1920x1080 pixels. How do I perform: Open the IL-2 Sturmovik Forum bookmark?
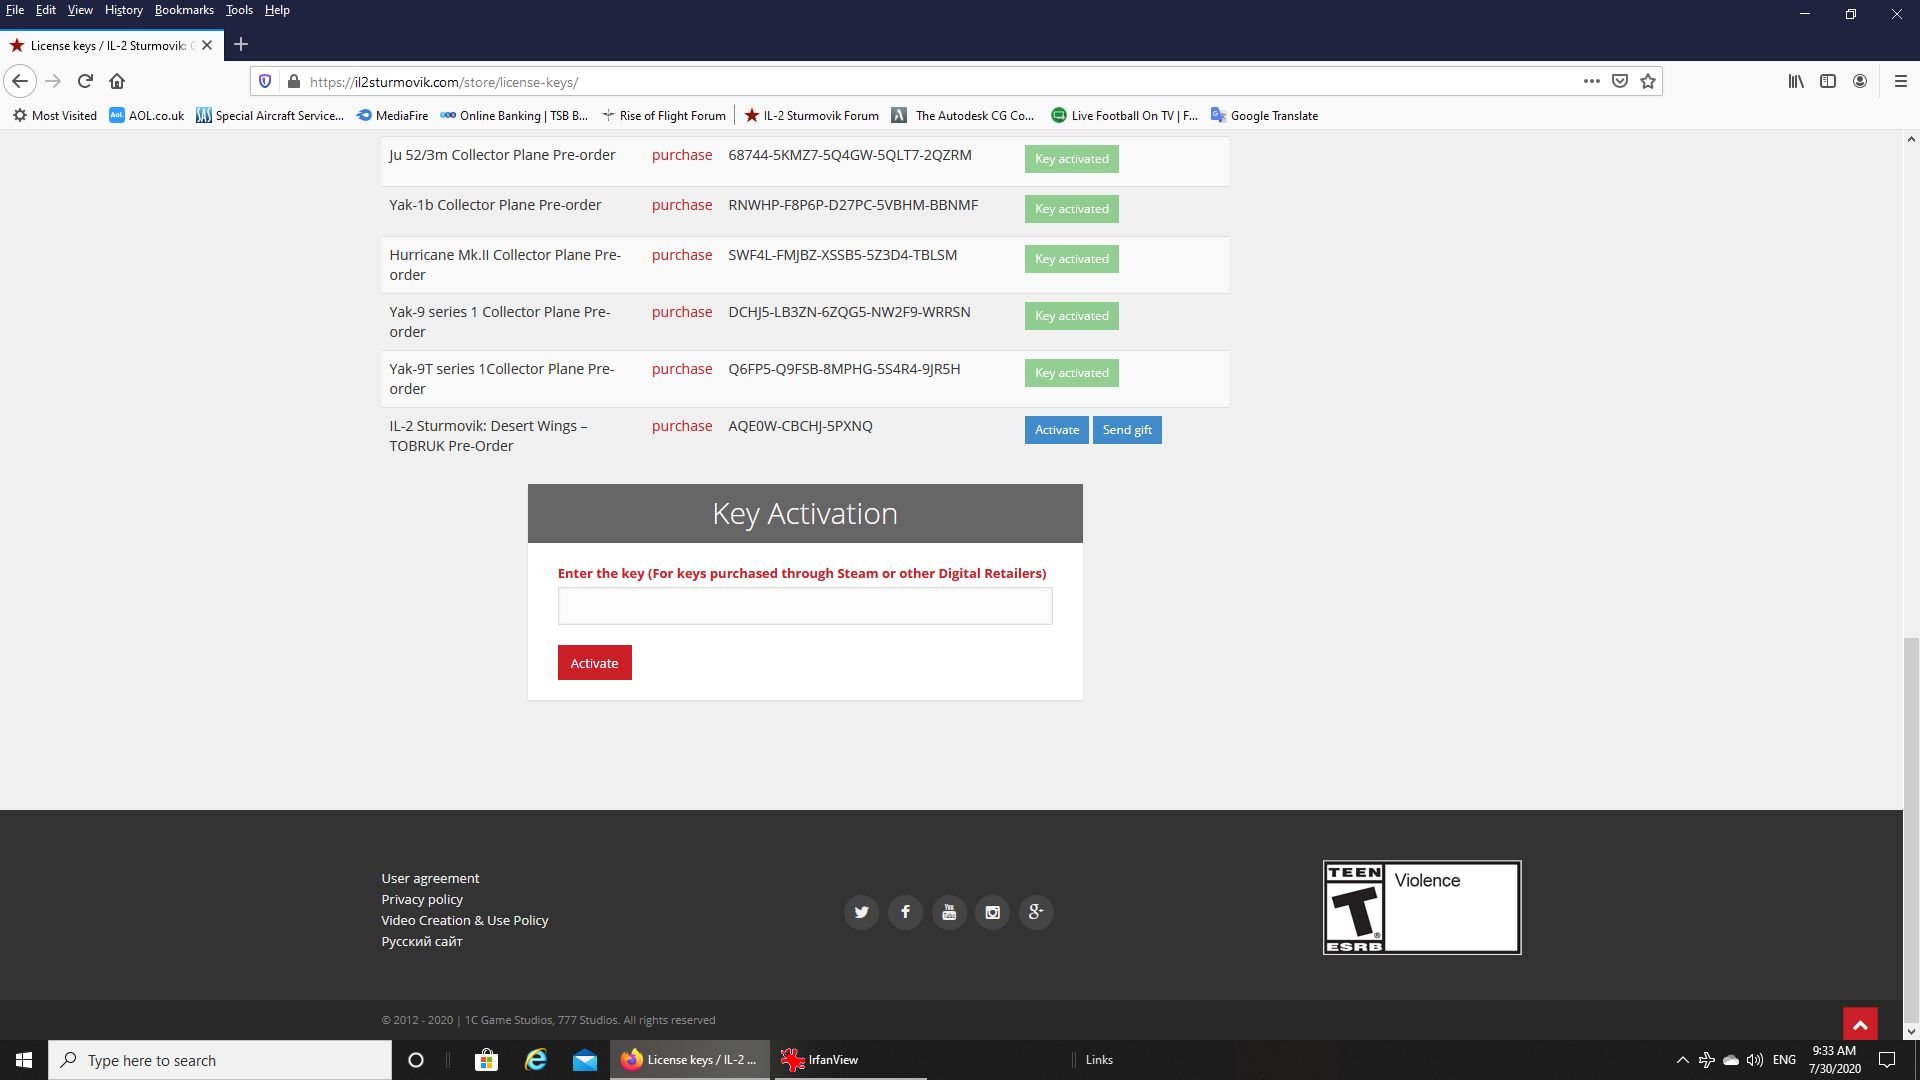[811, 116]
